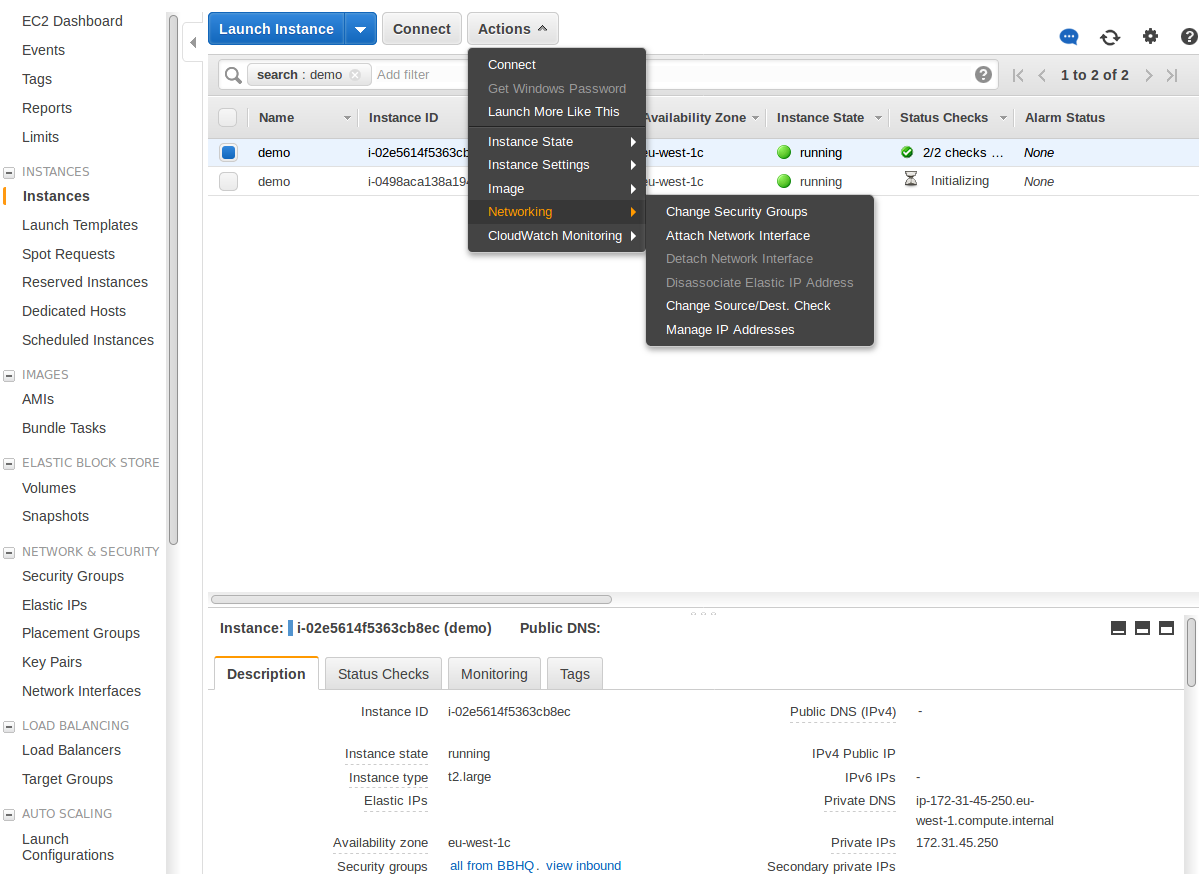Click the search filter help icon
Image resolution: width=1203 pixels, height=882 pixels.
983,75
